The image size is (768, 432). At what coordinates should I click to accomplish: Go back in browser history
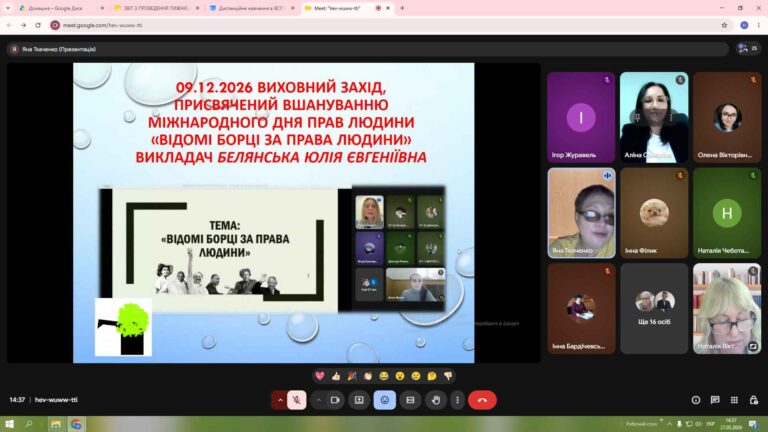click(9, 25)
